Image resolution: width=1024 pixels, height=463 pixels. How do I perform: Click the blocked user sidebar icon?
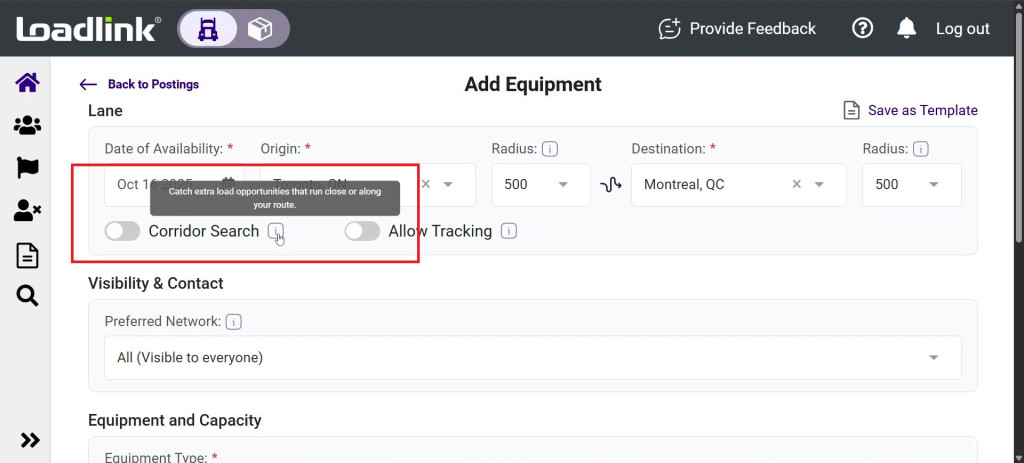tap(27, 211)
